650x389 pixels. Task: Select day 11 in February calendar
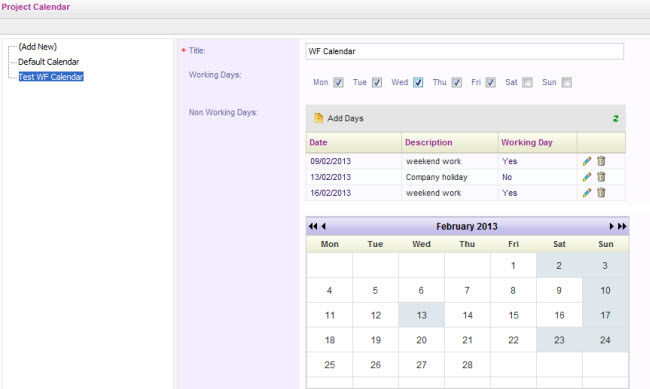pos(329,315)
